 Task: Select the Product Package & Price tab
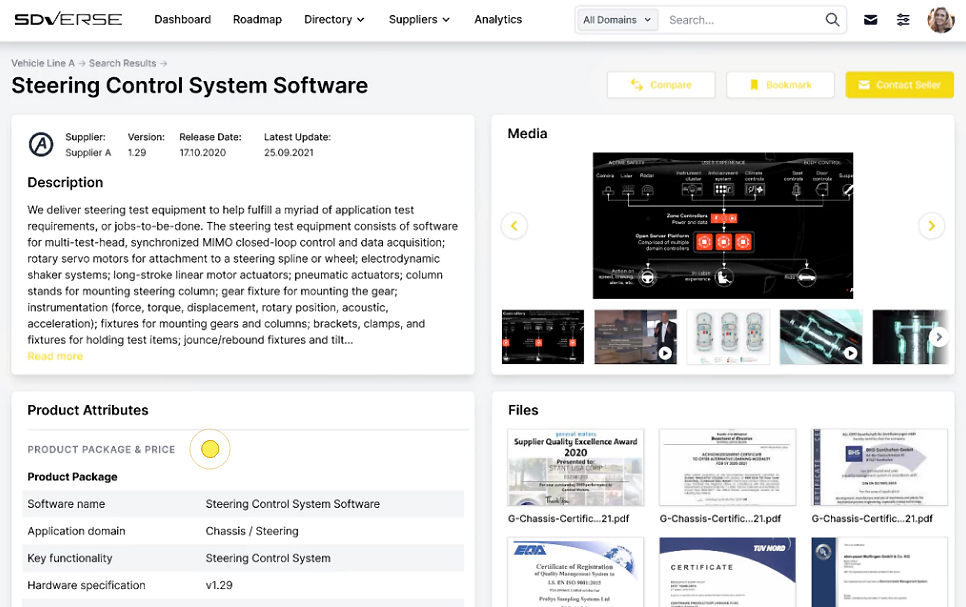[x=101, y=449]
